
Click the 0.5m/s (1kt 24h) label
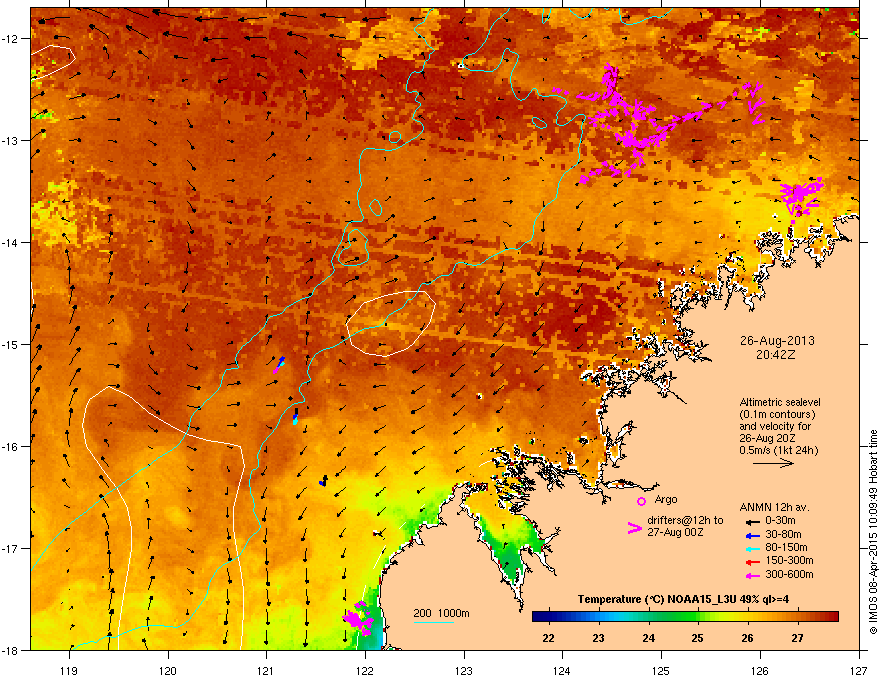pos(778,450)
